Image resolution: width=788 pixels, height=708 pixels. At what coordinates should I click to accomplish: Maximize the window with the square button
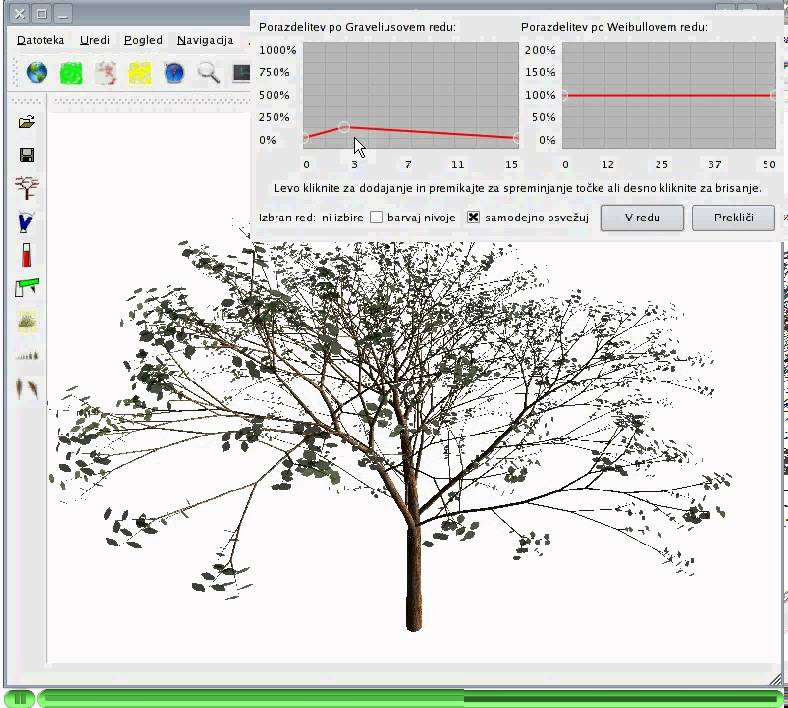point(42,14)
